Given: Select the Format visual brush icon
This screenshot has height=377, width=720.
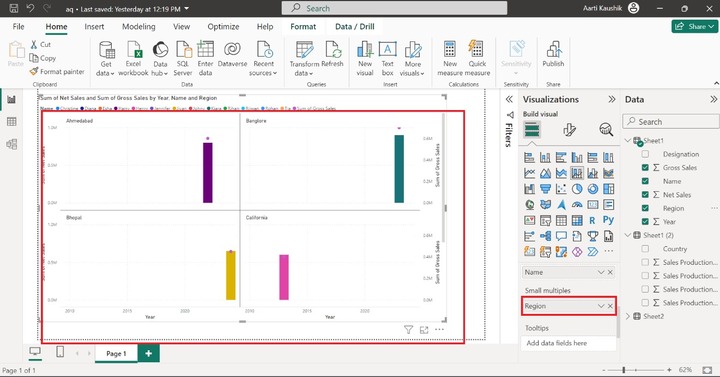Looking at the screenshot, I should 569,130.
